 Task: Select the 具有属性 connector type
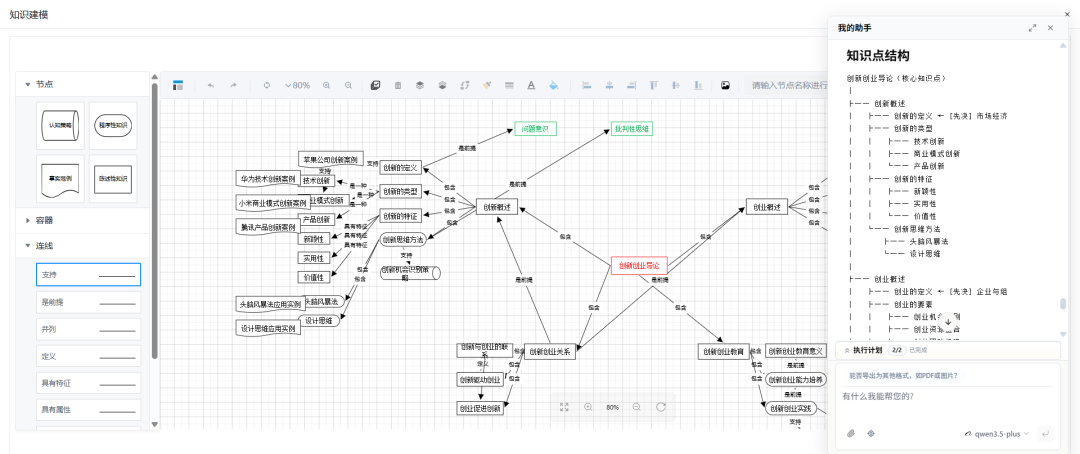(x=88, y=409)
